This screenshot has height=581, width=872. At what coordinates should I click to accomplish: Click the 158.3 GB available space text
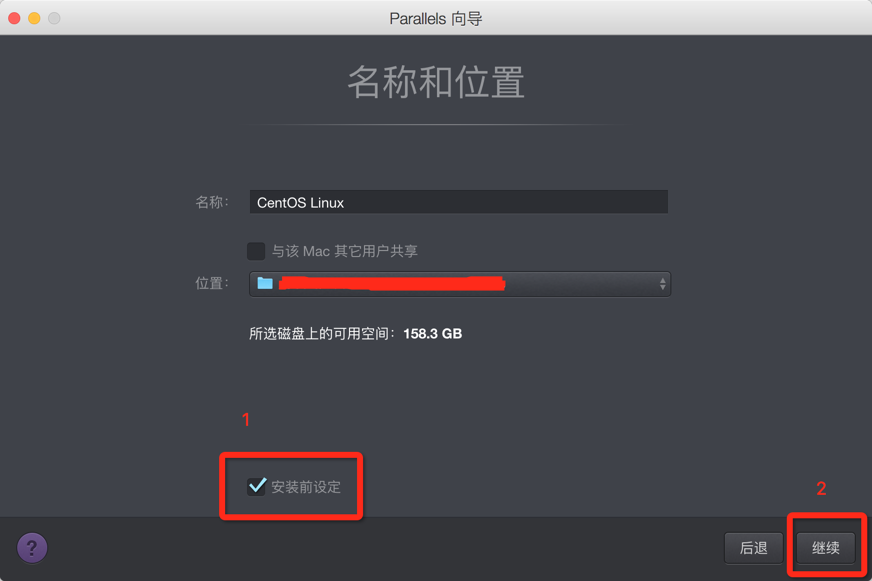pyautogui.click(x=433, y=334)
